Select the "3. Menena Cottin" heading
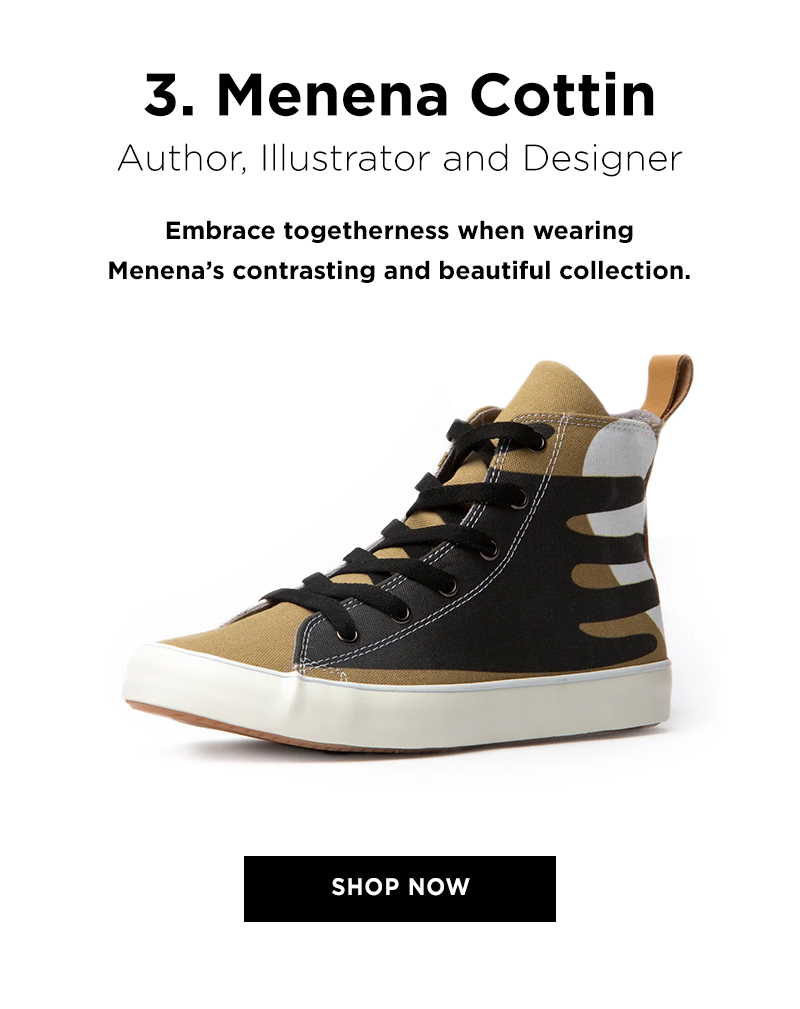Image resolution: width=800 pixels, height=1009 pixels. 400,95
